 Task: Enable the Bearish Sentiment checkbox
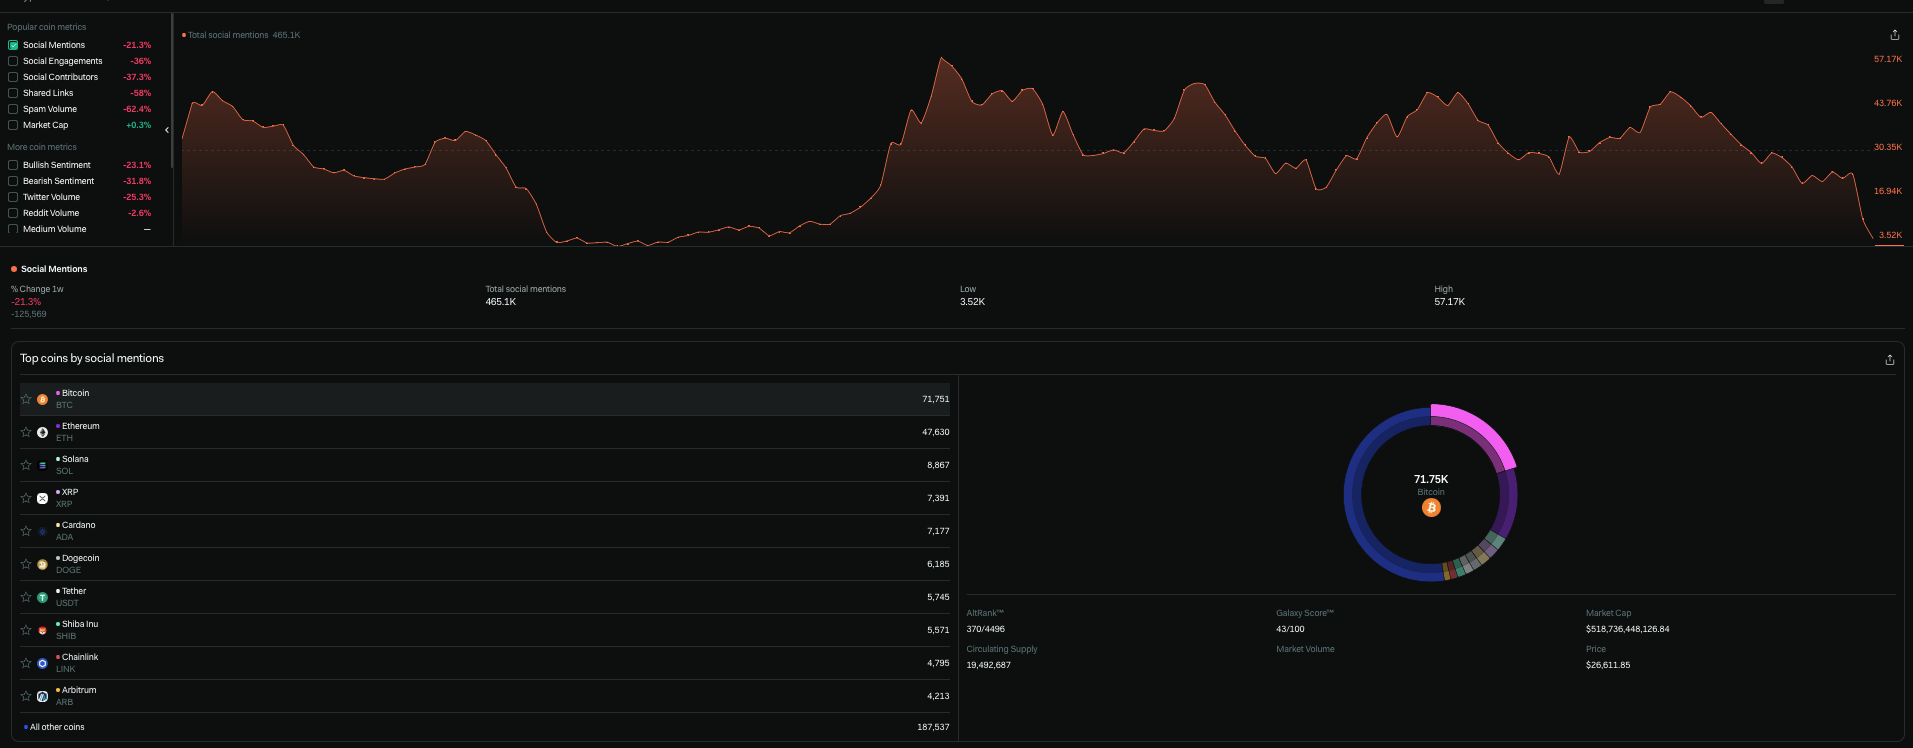pyautogui.click(x=13, y=181)
